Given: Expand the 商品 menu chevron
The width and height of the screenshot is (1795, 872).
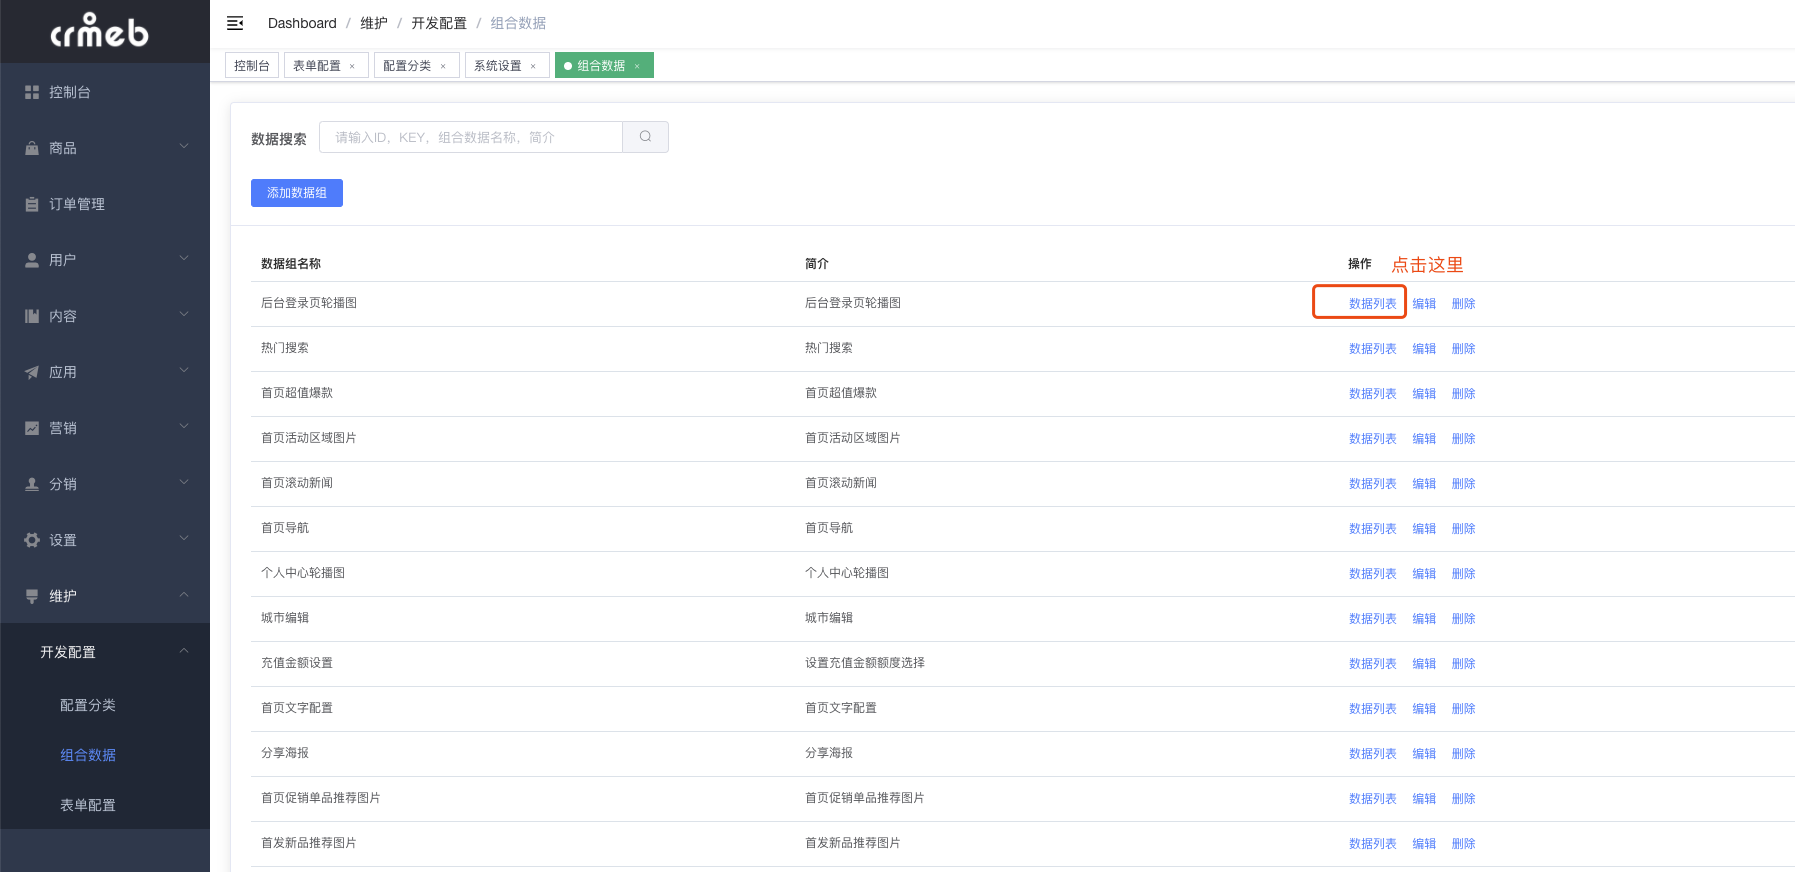Looking at the screenshot, I should click(184, 147).
